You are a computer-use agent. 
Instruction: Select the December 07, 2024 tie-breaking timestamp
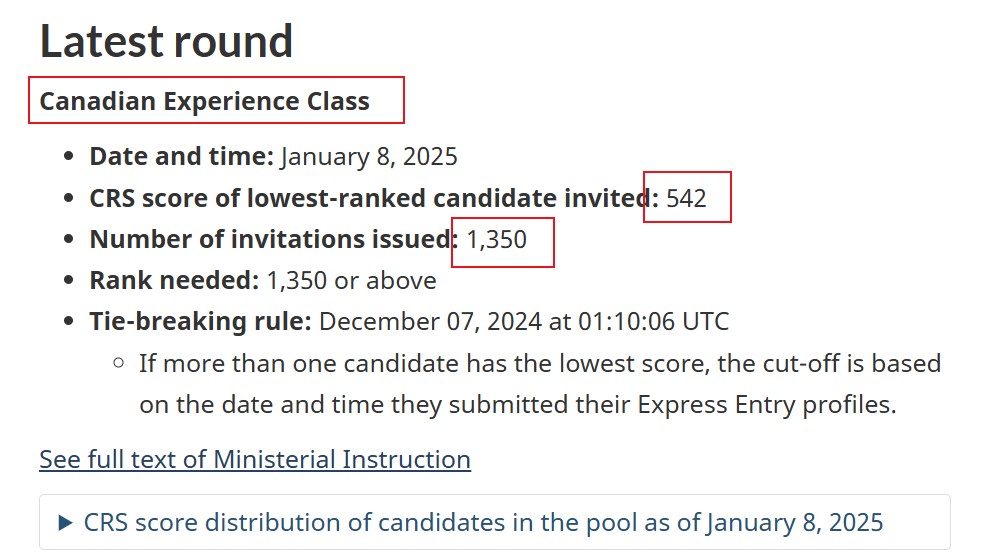pyautogui.click(x=524, y=321)
